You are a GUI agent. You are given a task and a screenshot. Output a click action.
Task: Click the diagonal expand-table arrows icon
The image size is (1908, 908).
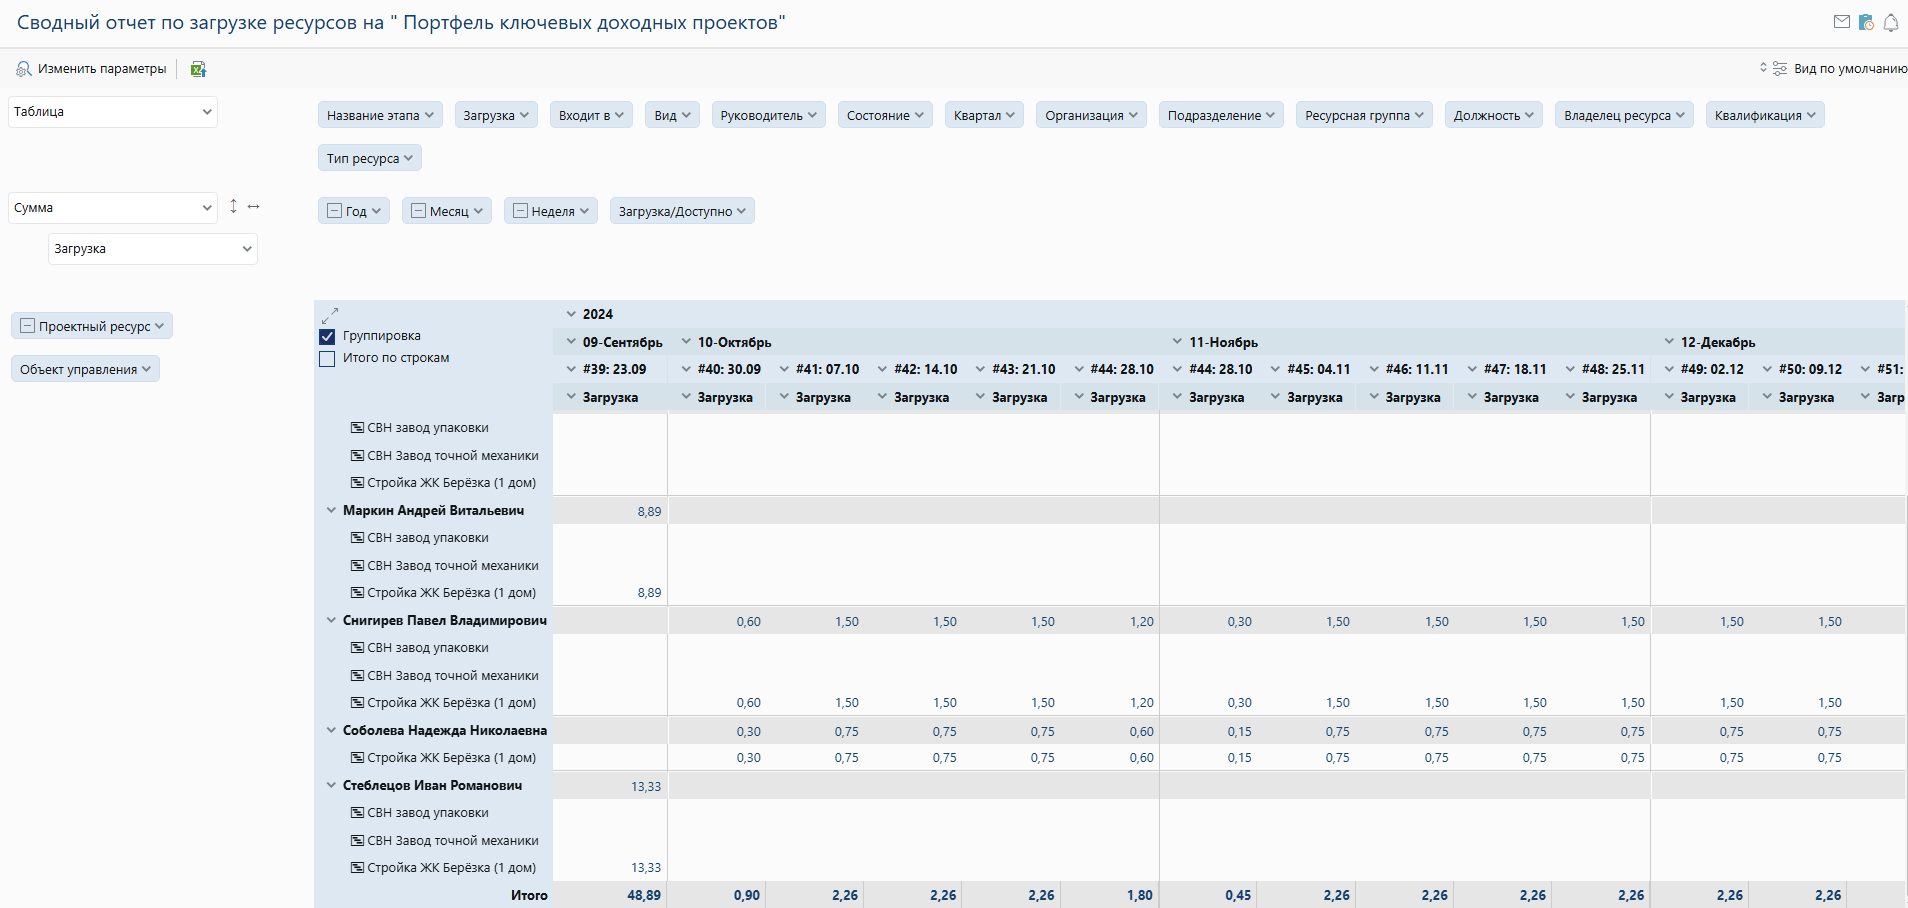click(x=330, y=315)
